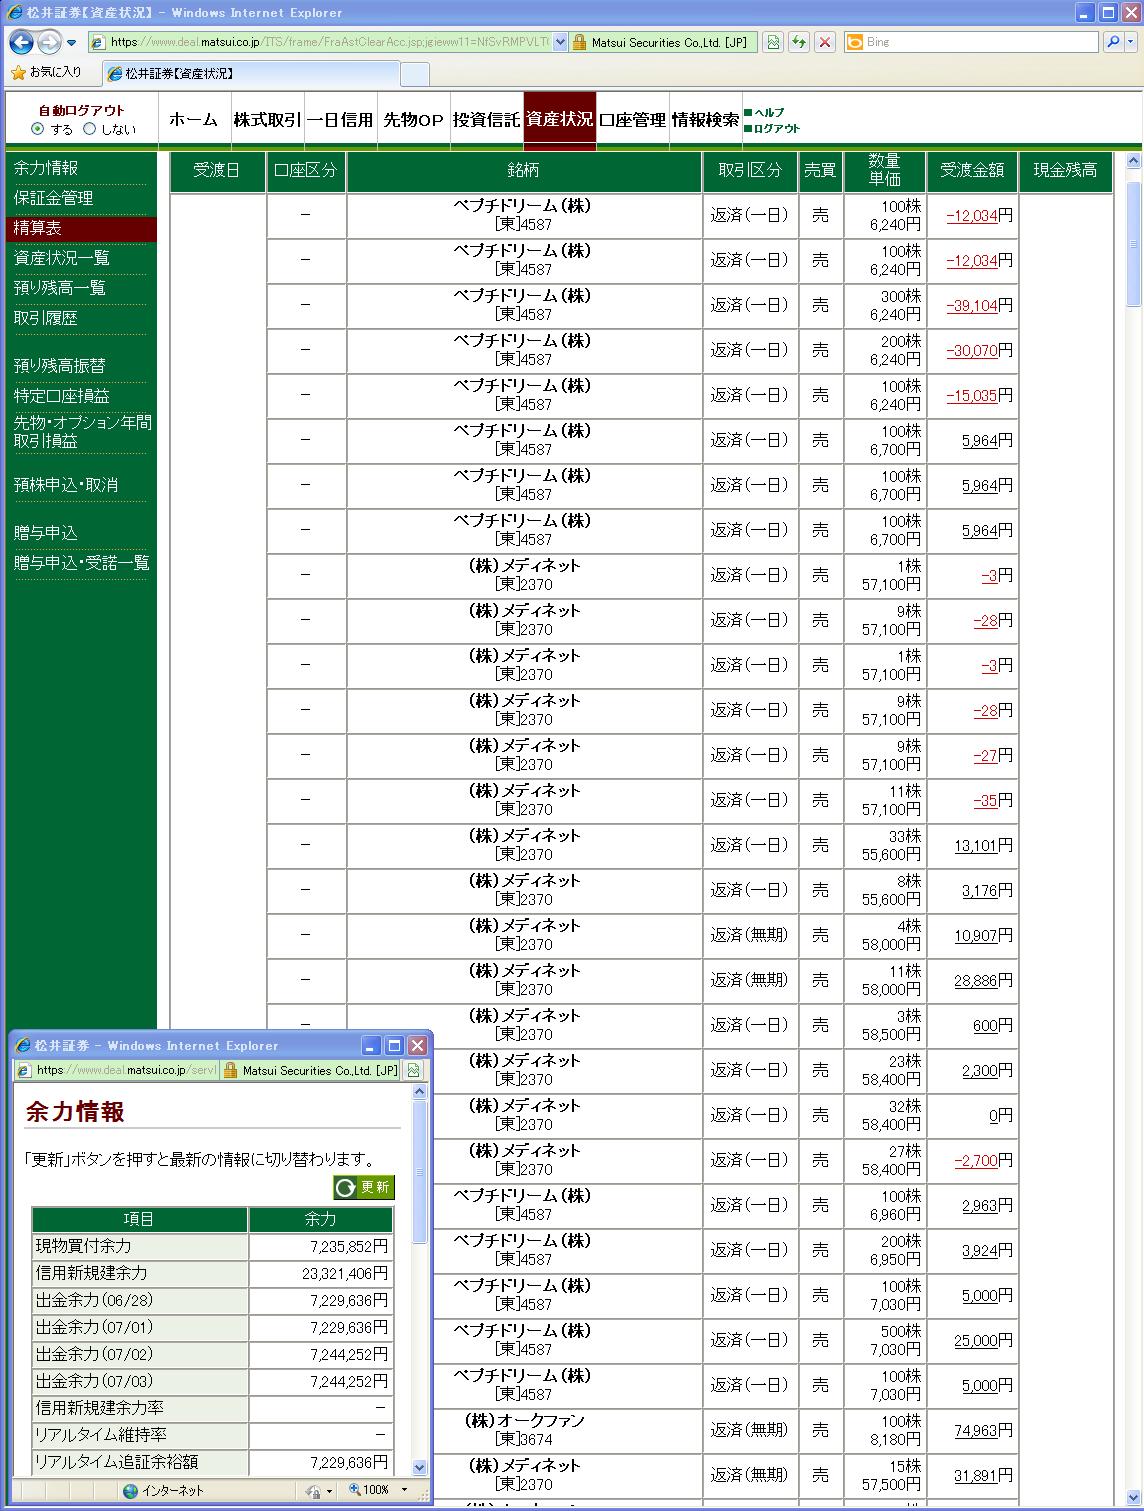Click the browser Forward arrow button
Viewport: 1144px width, 1511px height.
coord(48,42)
